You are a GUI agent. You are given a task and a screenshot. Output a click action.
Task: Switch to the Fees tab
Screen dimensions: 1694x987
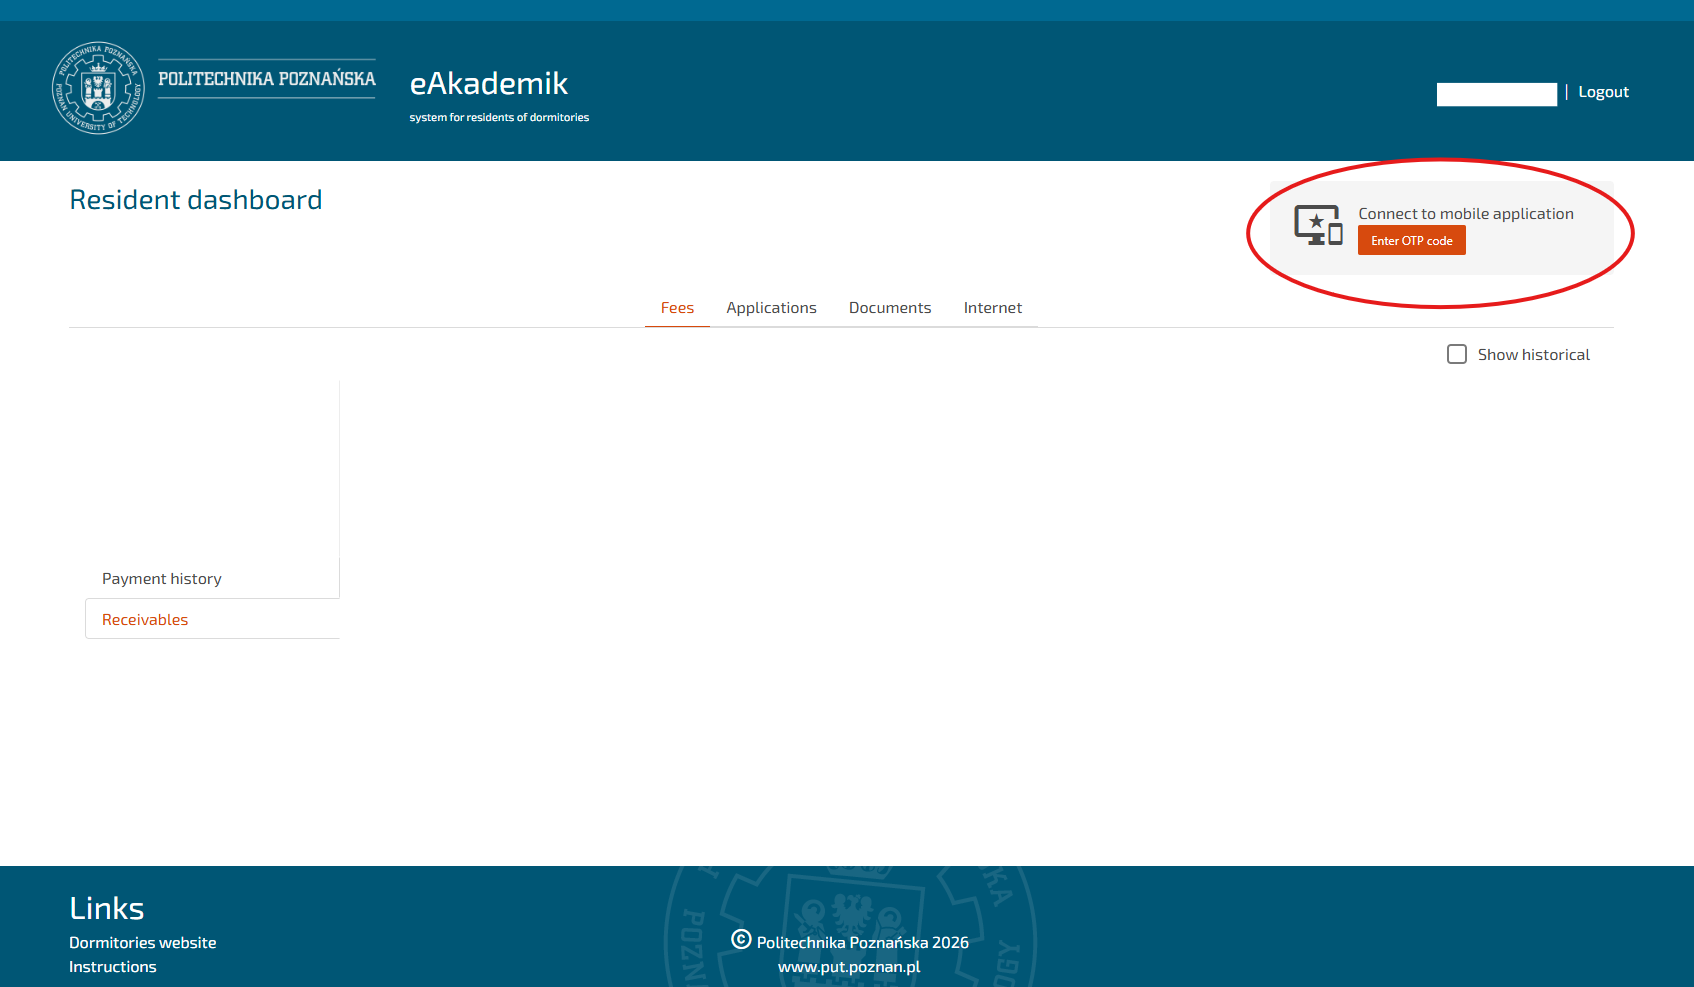point(677,308)
